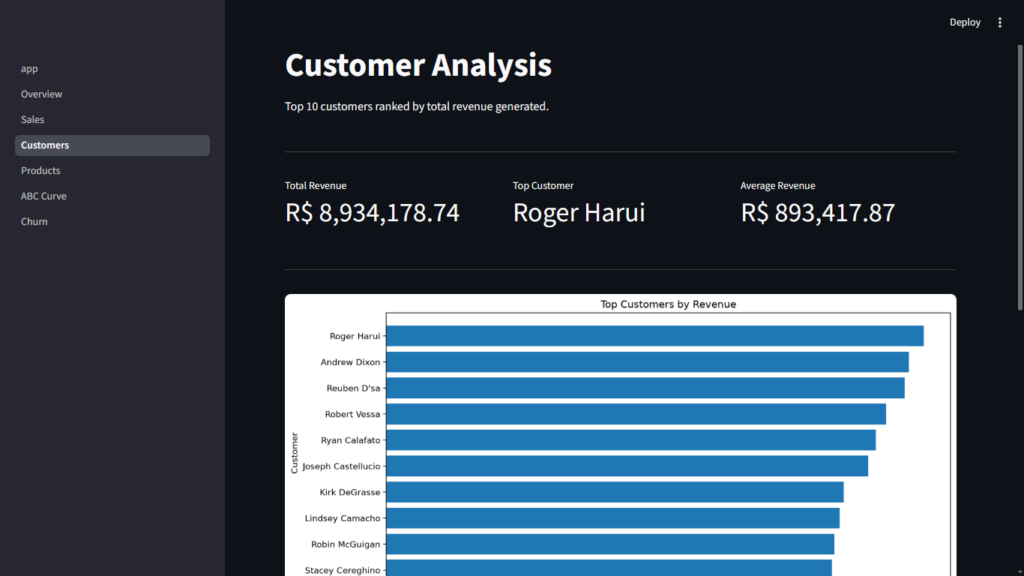Click the Reuben D'sa axis label
Image resolution: width=1024 pixels, height=576 pixels.
[353, 389]
